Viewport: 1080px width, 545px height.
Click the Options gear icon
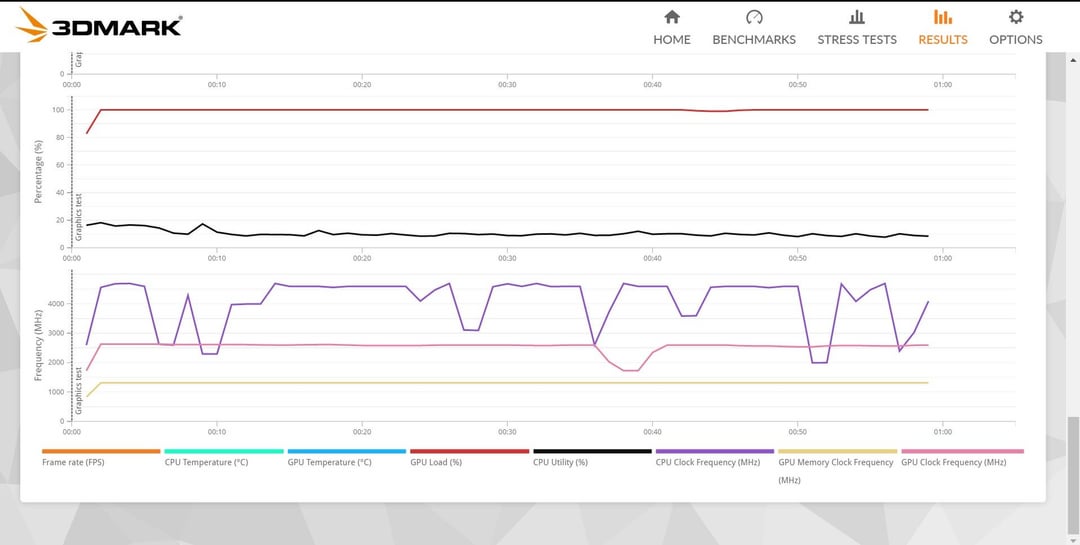pyautogui.click(x=1016, y=17)
